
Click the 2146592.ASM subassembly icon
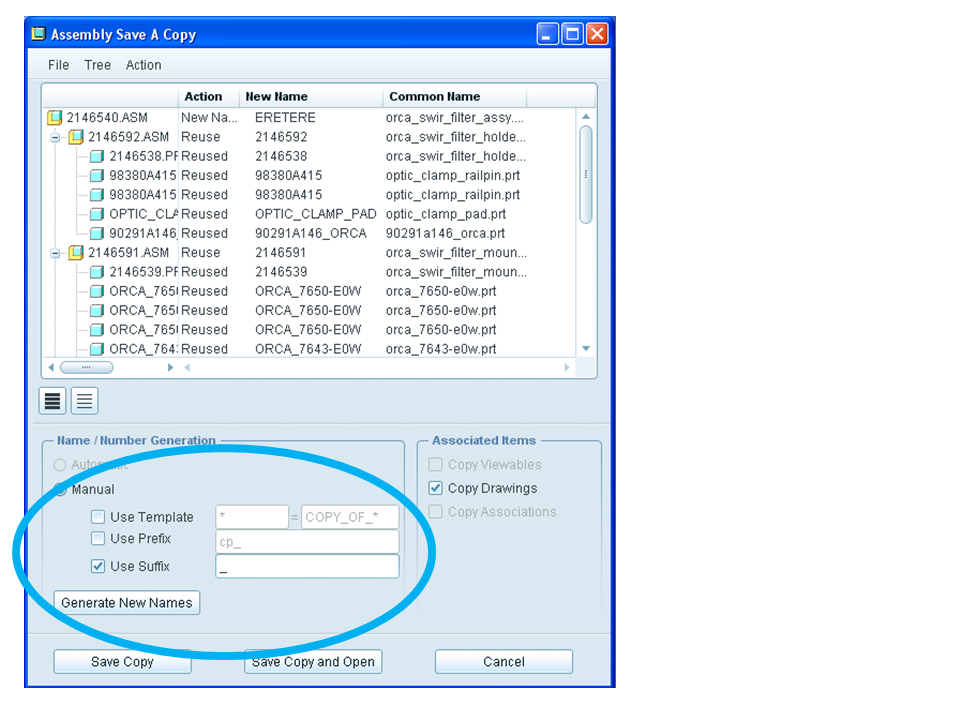click(76, 137)
